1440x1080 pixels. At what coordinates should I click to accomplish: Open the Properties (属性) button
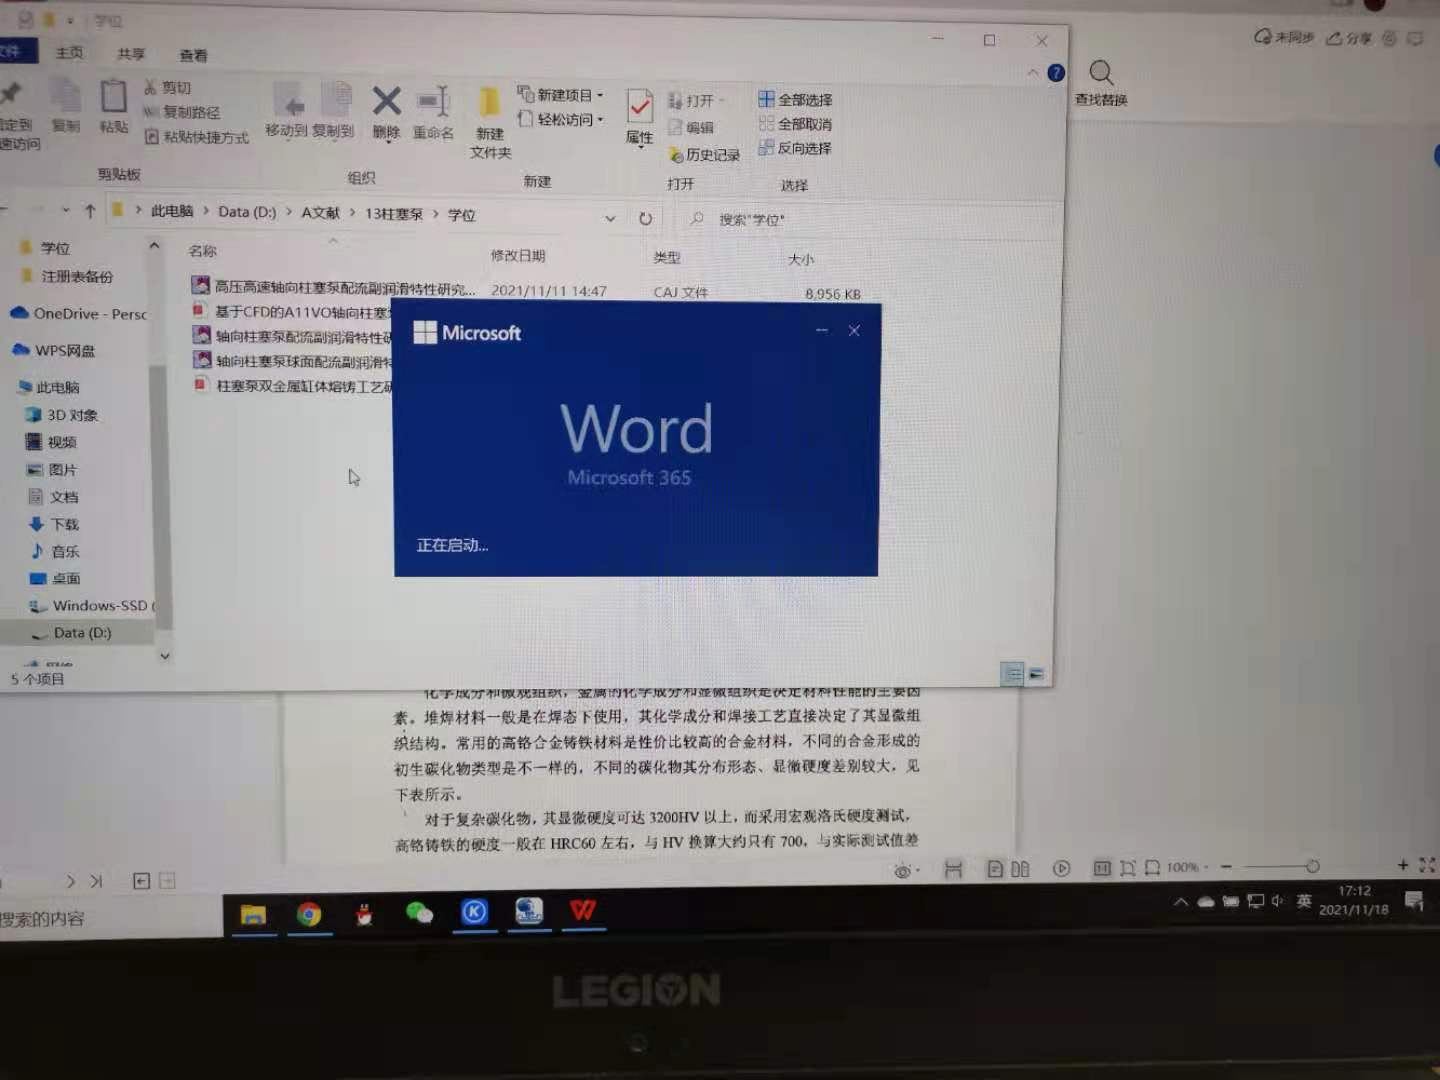click(x=640, y=116)
